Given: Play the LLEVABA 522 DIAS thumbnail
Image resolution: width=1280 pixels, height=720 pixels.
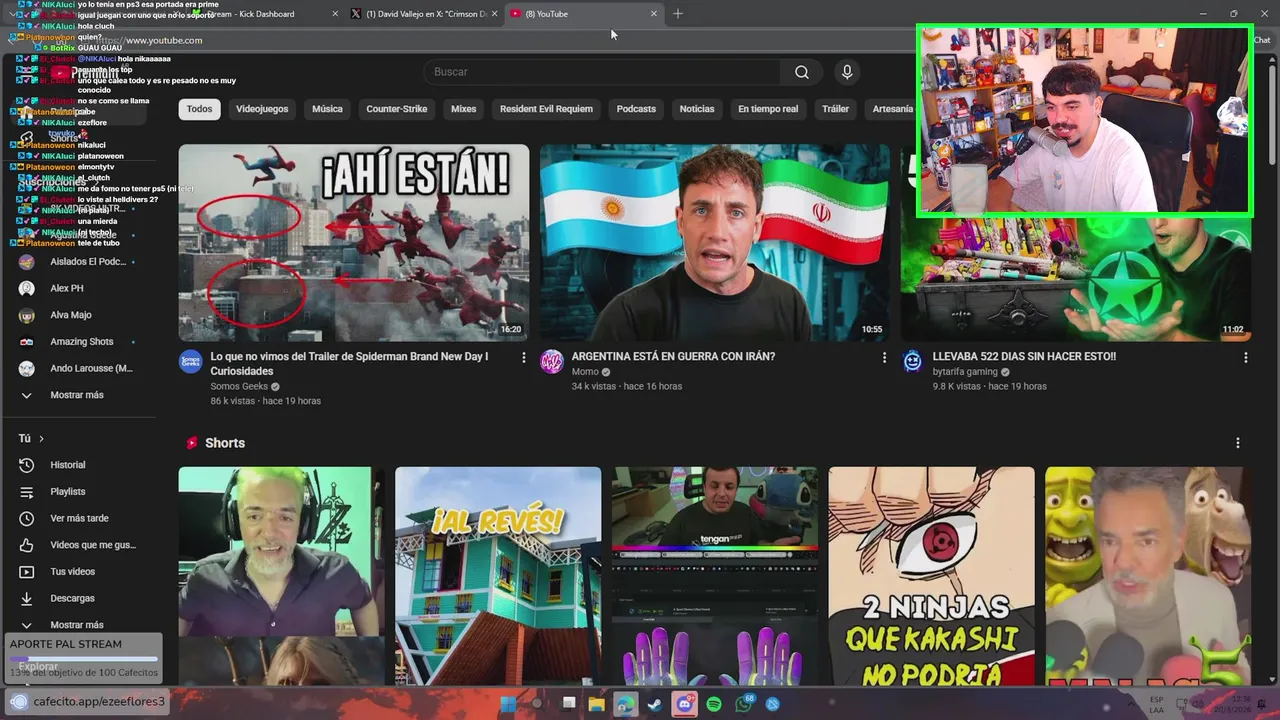Looking at the screenshot, I should point(1076,278).
